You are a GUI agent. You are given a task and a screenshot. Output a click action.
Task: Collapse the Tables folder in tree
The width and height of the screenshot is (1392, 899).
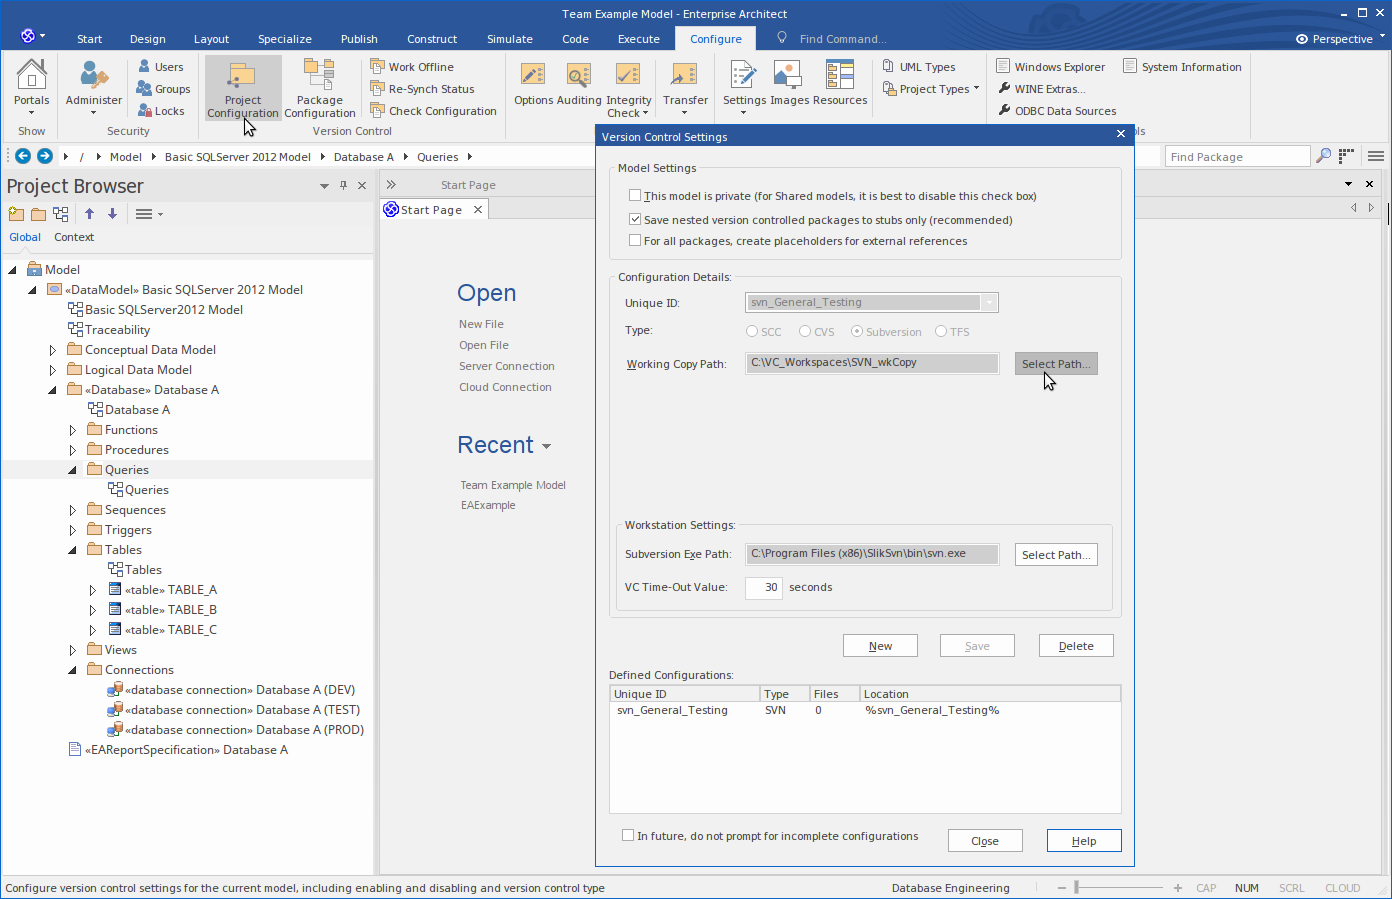(73, 550)
